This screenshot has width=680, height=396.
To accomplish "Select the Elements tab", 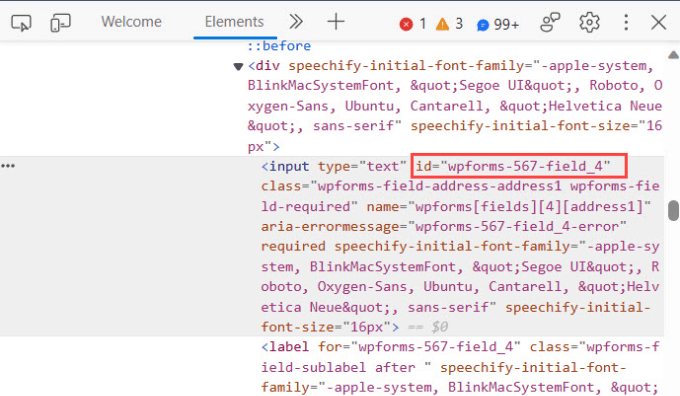I will click(x=234, y=22).
